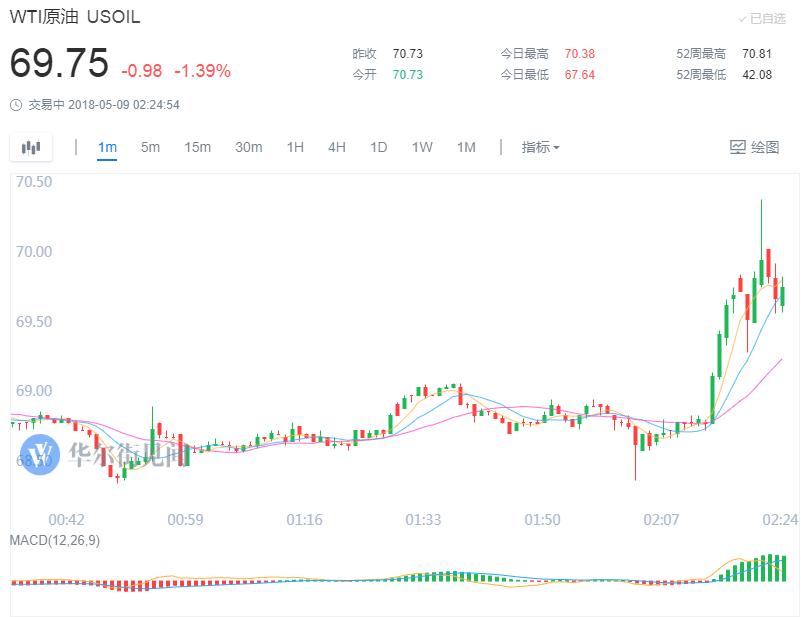Image resolution: width=801 pixels, height=617 pixels.
Task: Switch to the 5m timeframe
Action: (x=150, y=148)
